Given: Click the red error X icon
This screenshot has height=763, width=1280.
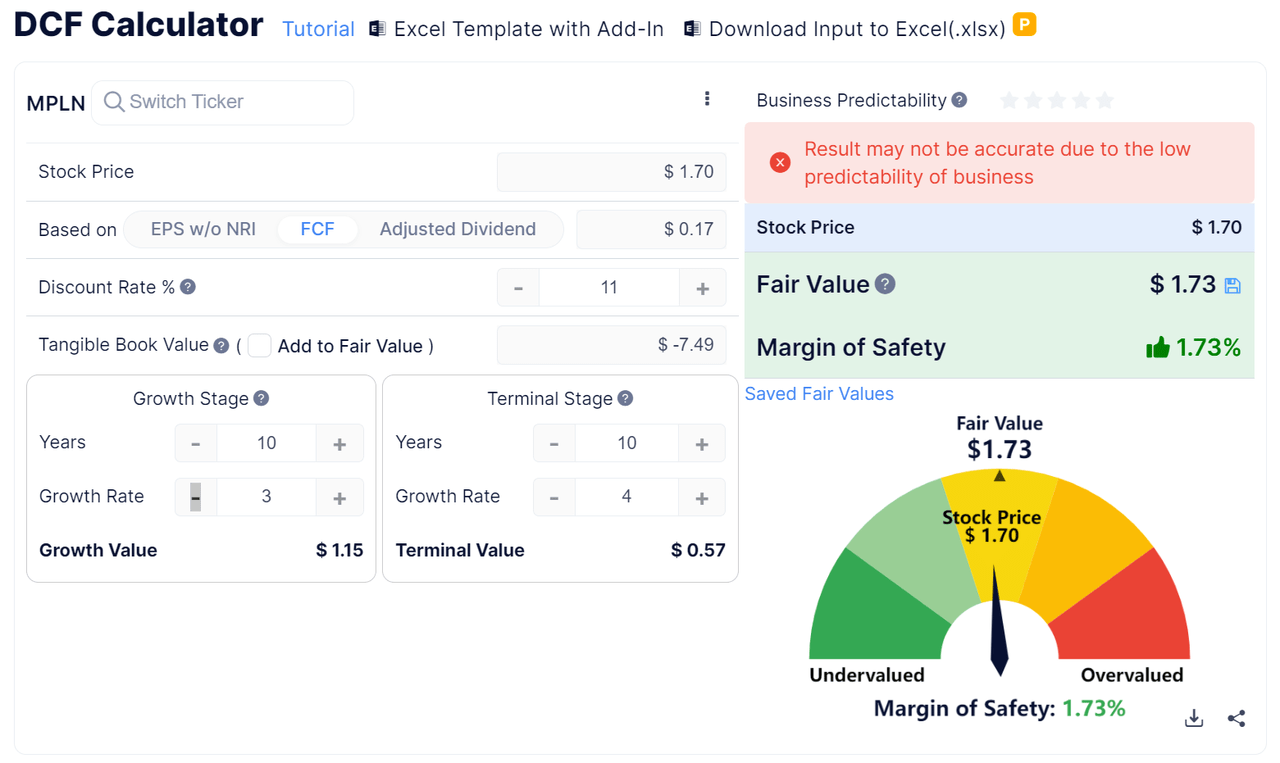Looking at the screenshot, I should point(780,163).
